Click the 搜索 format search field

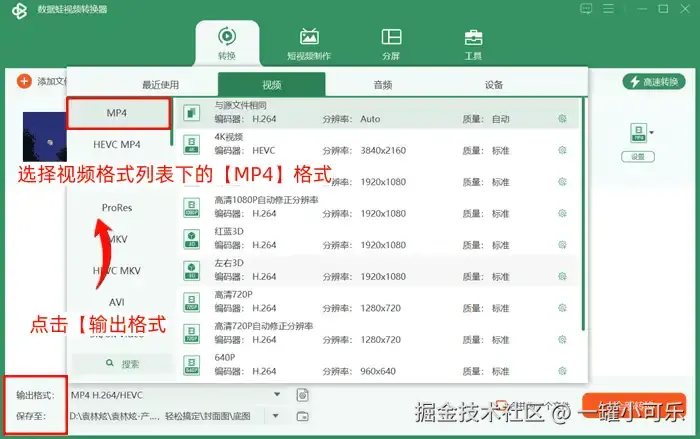(121, 364)
